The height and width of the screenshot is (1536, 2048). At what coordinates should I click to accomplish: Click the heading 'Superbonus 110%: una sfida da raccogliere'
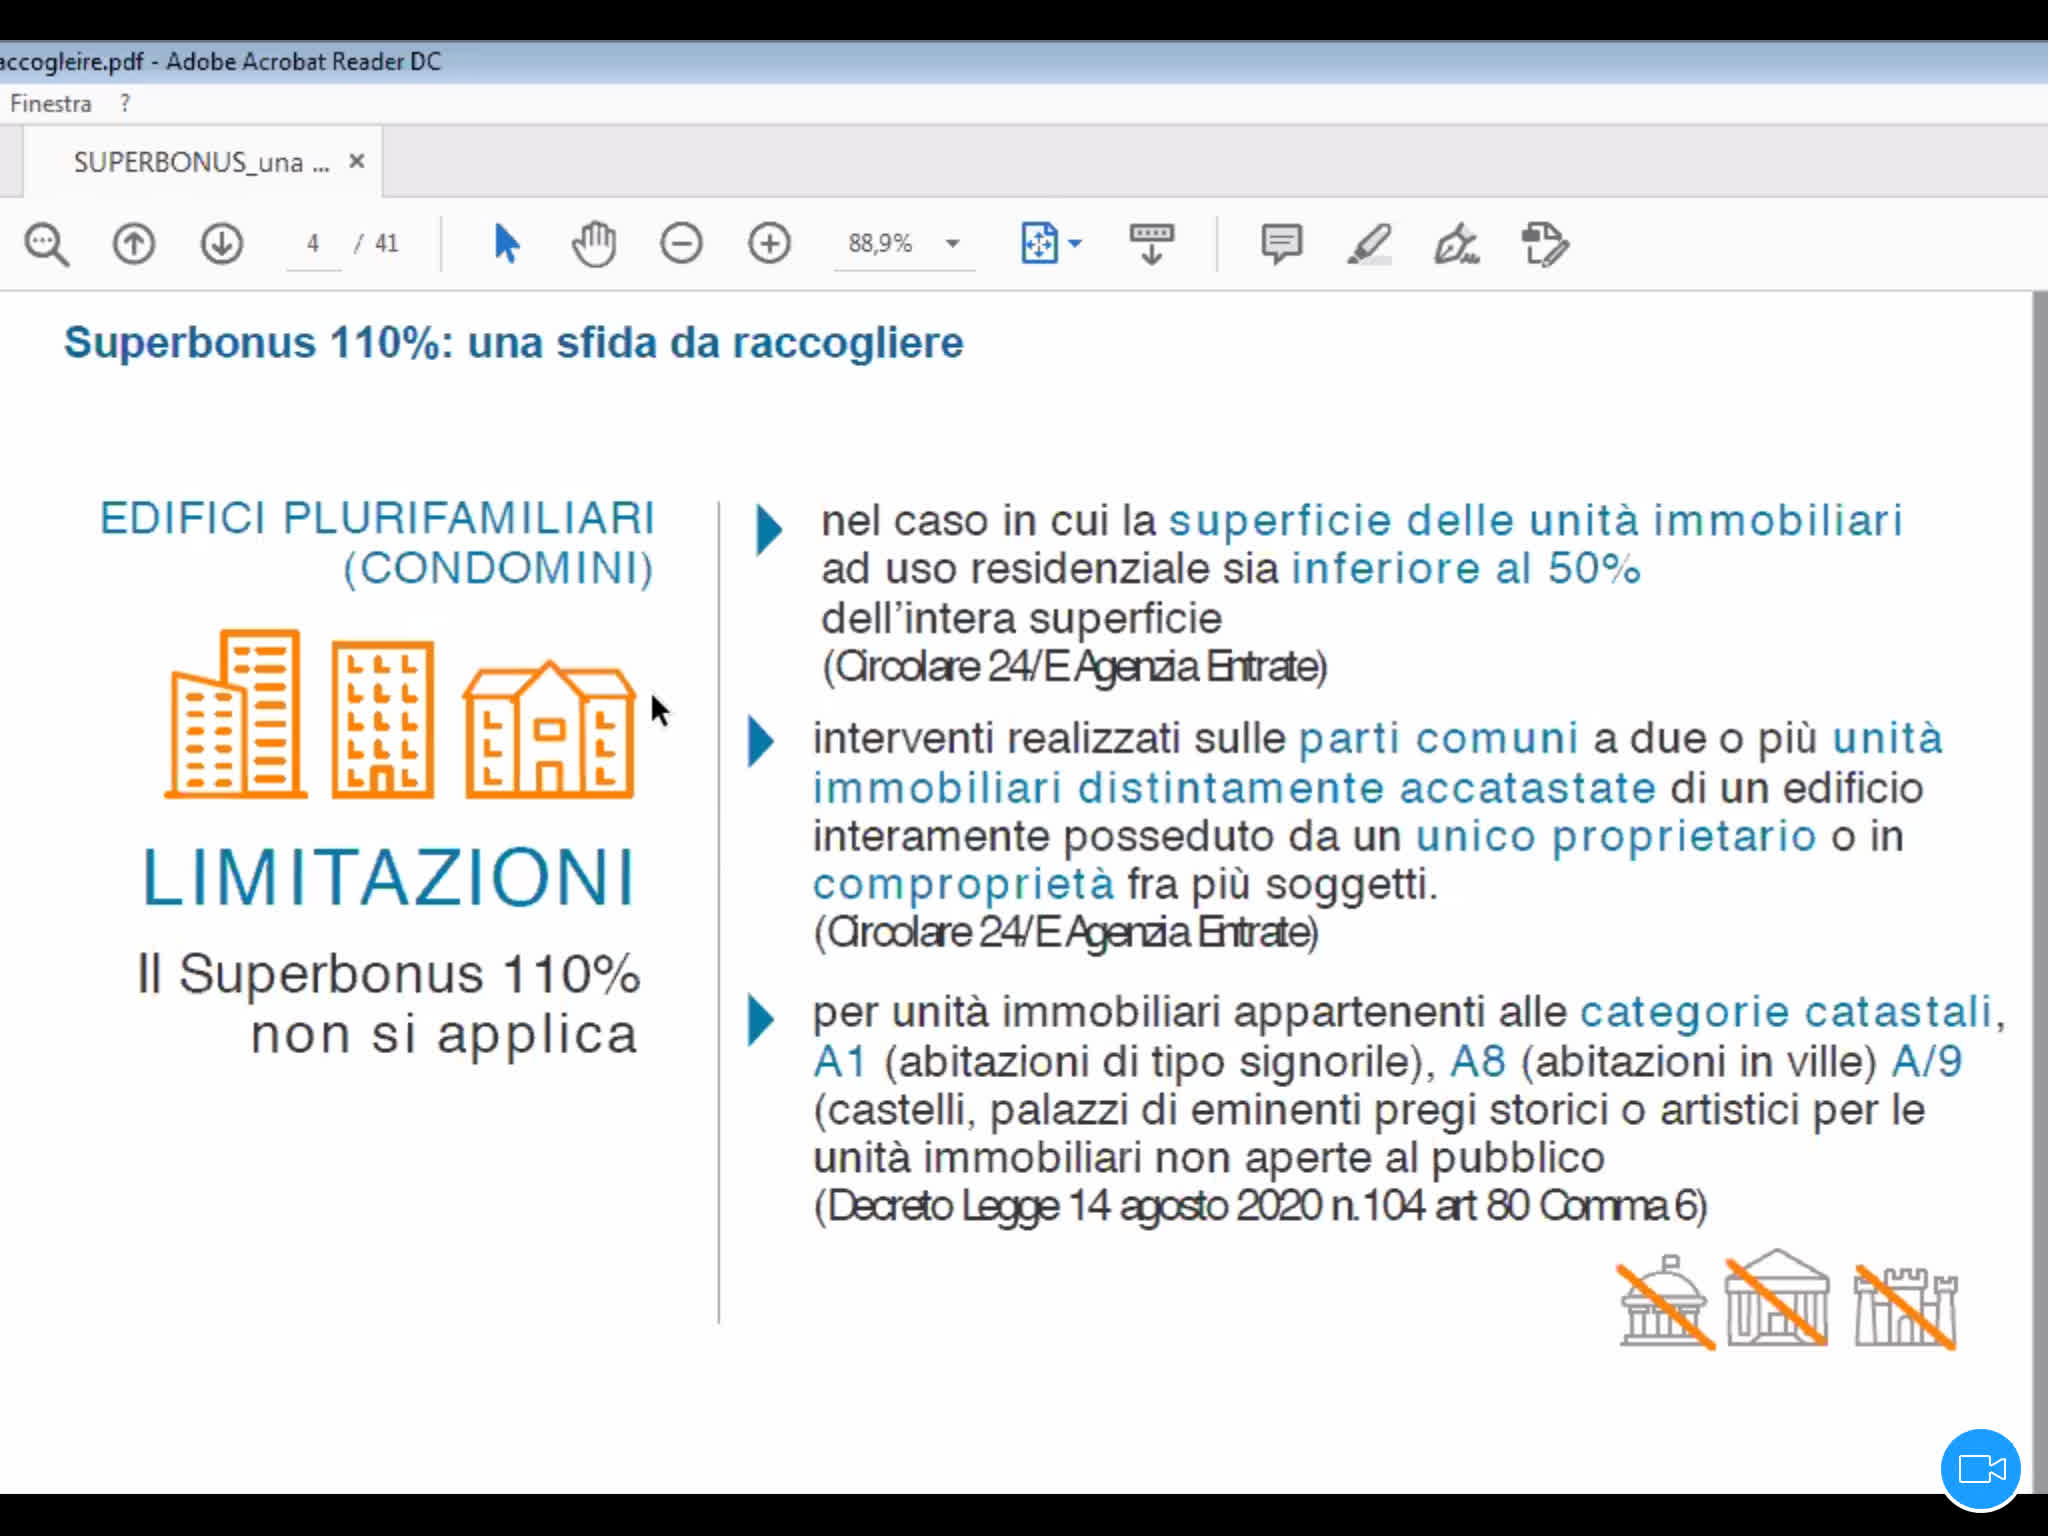click(x=514, y=343)
